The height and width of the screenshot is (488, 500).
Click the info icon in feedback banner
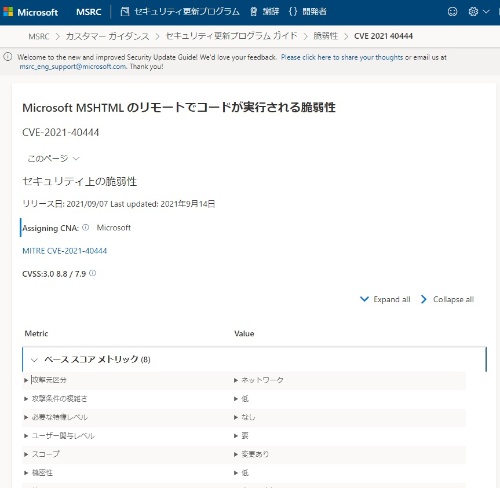(x=8, y=57)
